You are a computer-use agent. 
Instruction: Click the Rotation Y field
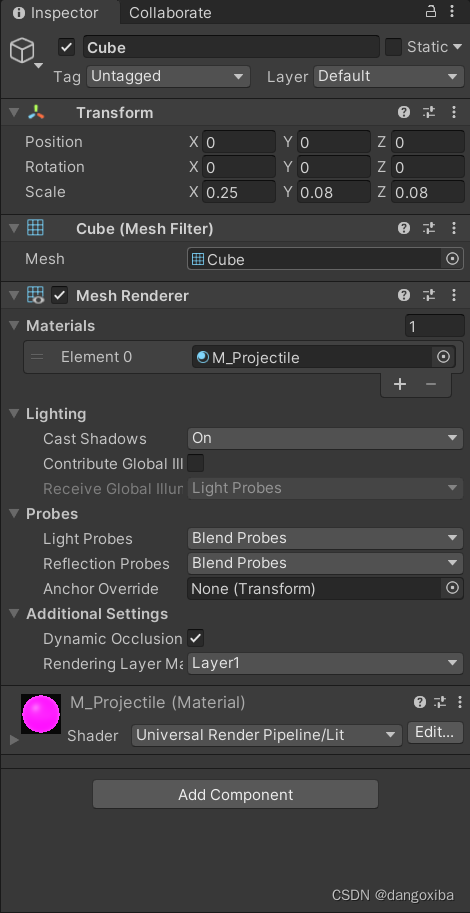coord(334,167)
